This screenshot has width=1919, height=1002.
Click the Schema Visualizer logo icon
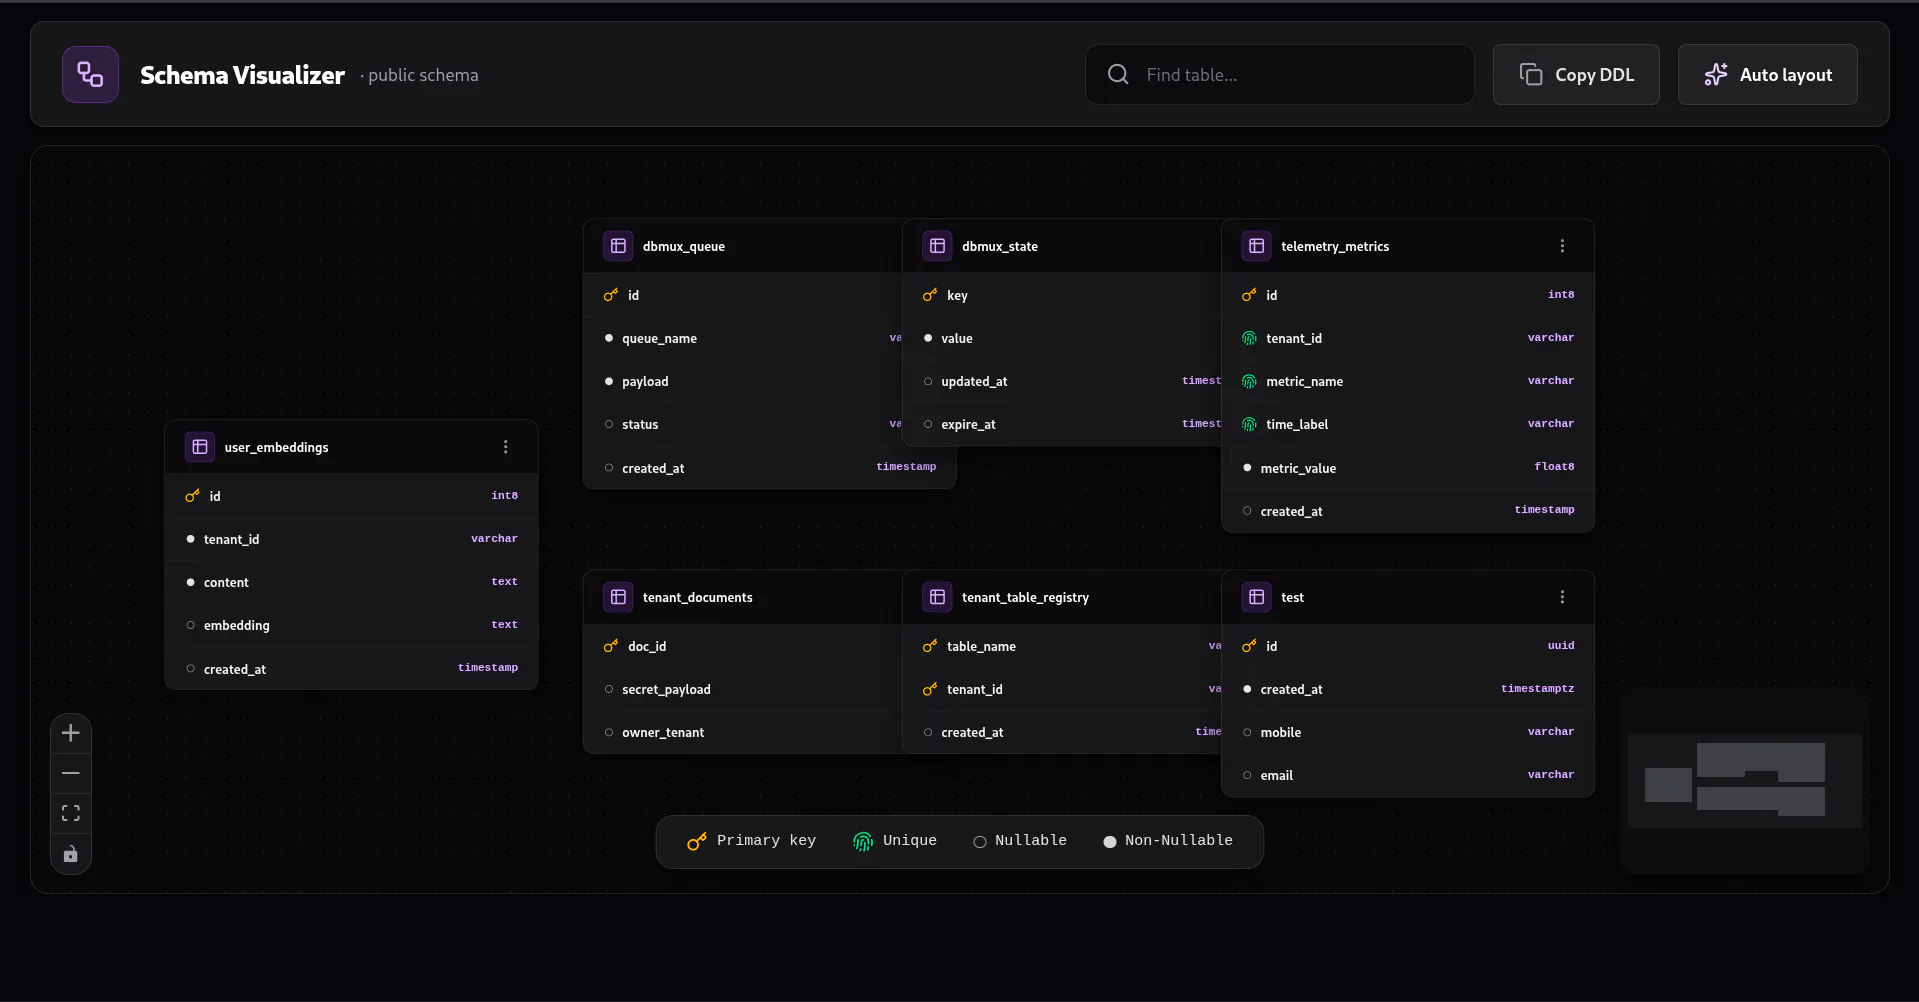(90, 75)
